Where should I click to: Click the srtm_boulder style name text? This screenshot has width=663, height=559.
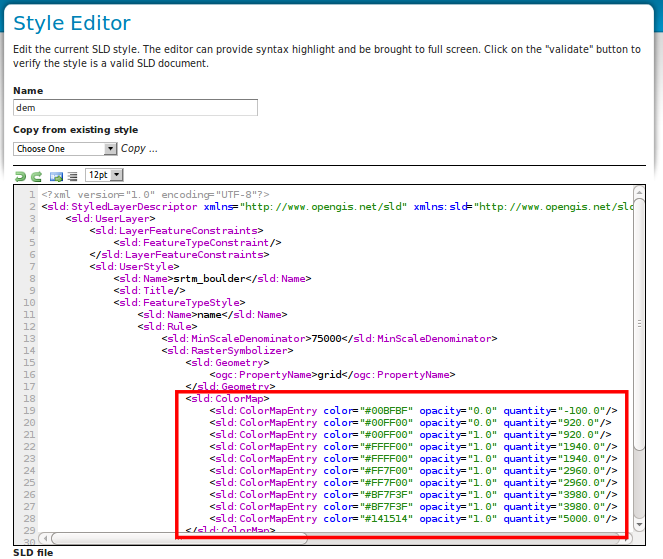[x=209, y=279]
